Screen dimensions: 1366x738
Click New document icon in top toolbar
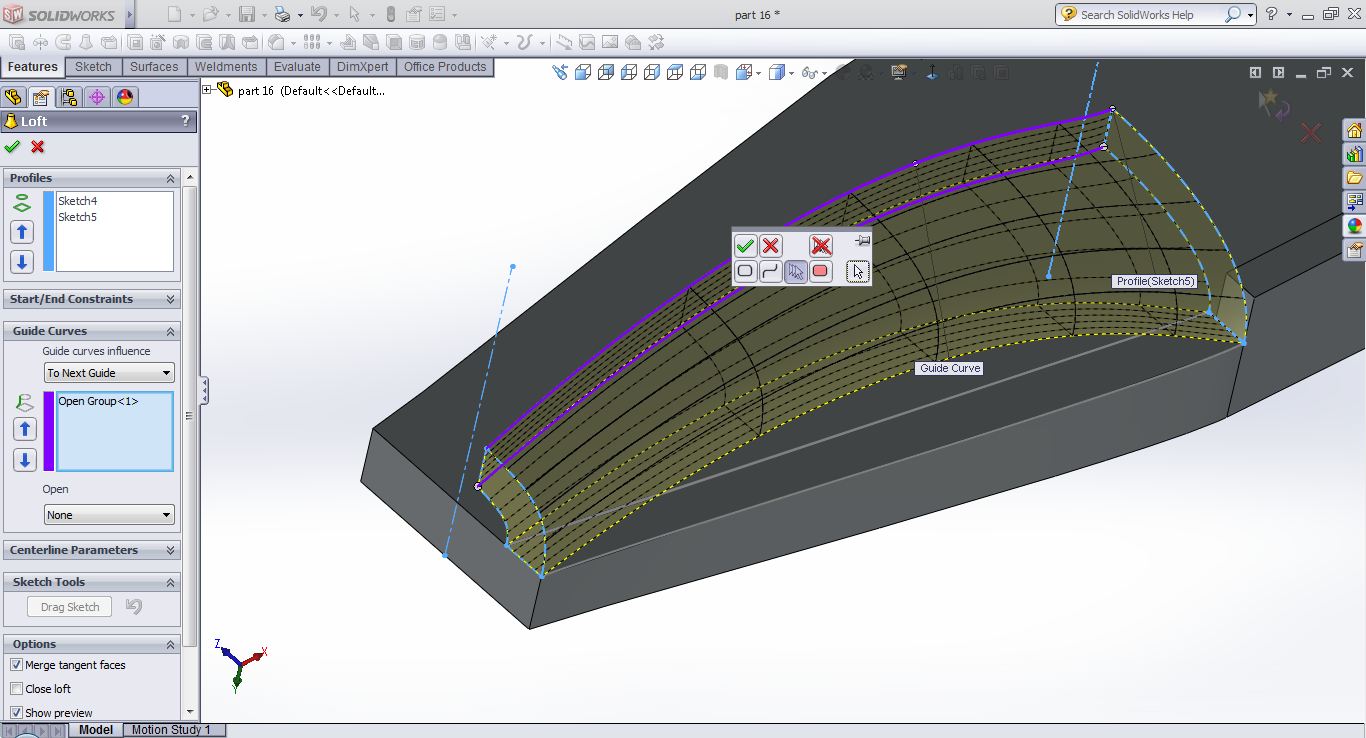click(x=175, y=14)
